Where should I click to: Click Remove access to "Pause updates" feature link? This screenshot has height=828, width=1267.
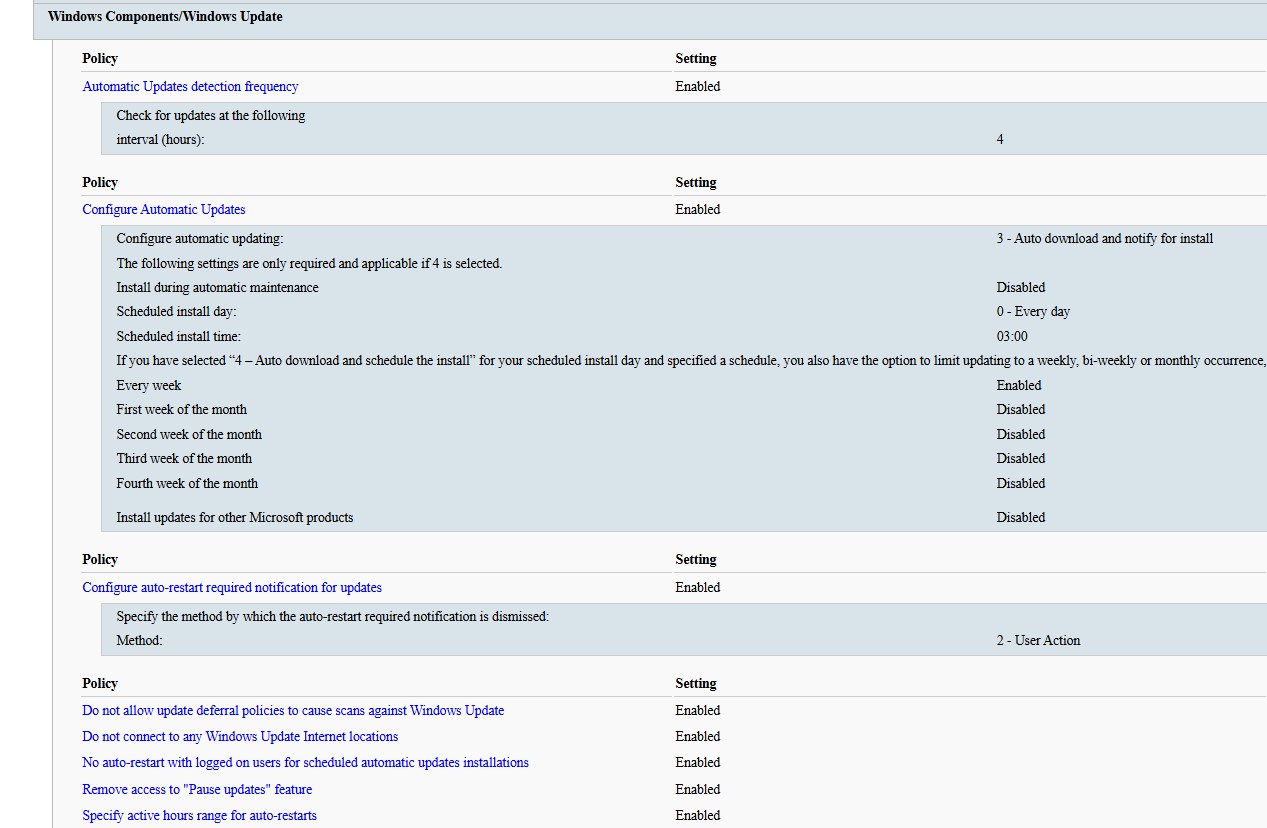coord(197,790)
